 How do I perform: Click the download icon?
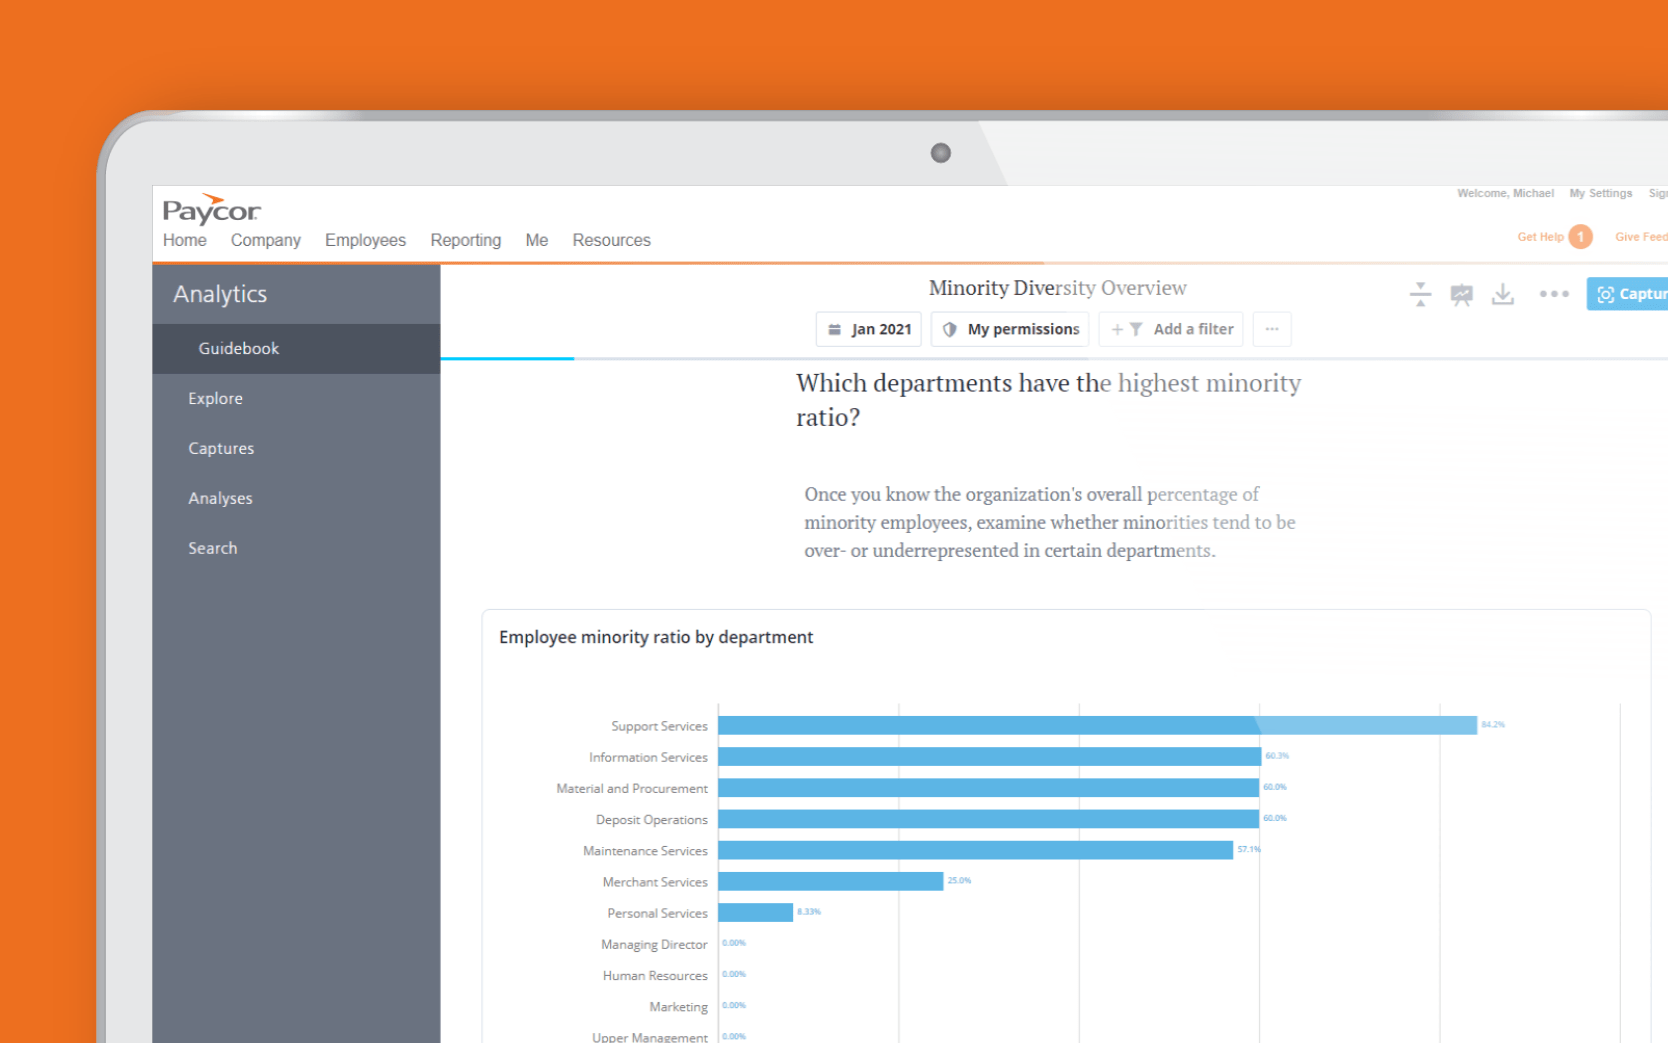pyautogui.click(x=1503, y=294)
